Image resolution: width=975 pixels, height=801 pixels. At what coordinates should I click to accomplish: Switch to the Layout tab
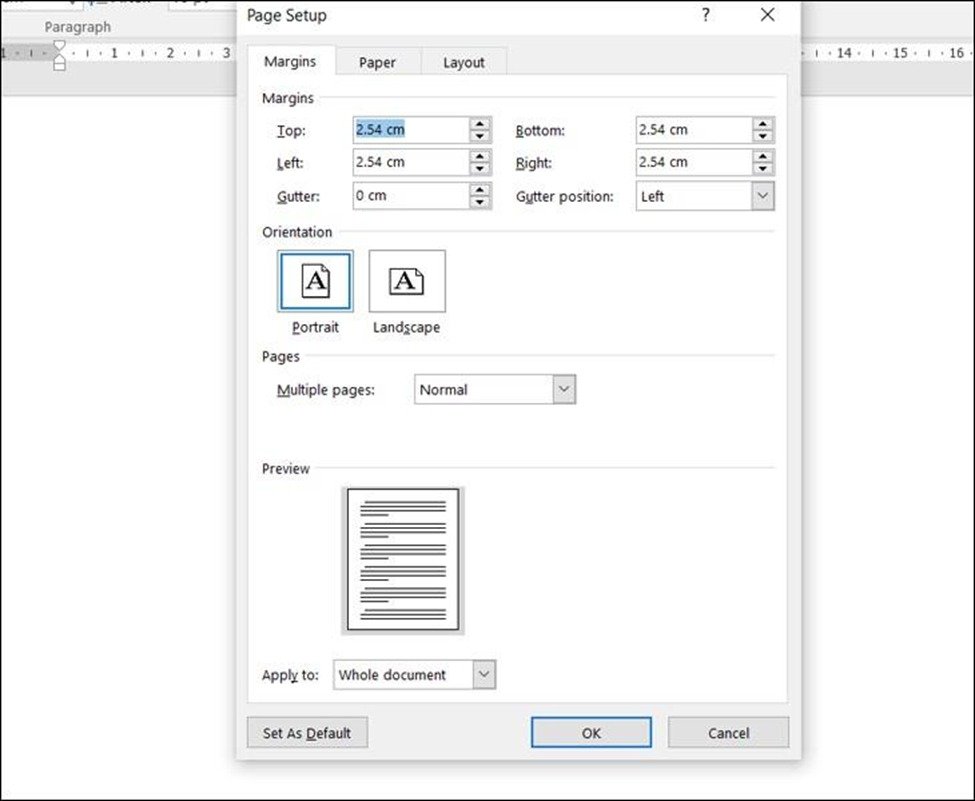point(464,62)
